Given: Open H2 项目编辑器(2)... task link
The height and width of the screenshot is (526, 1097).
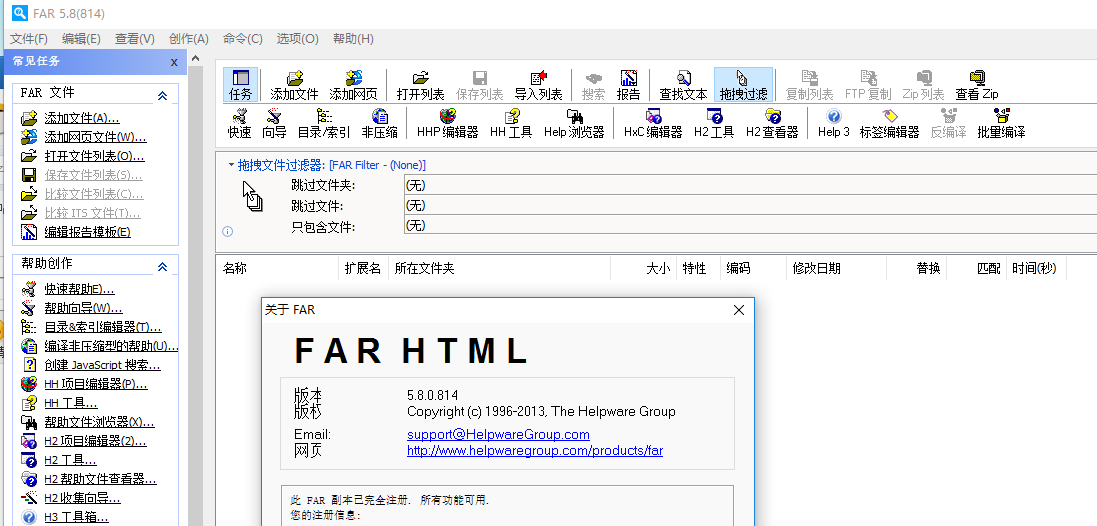Looking at the screenshot, I should [95, 441].
